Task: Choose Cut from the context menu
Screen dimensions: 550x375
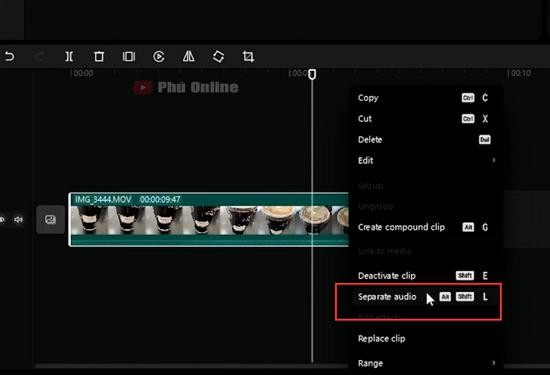Action: [425, 119]
